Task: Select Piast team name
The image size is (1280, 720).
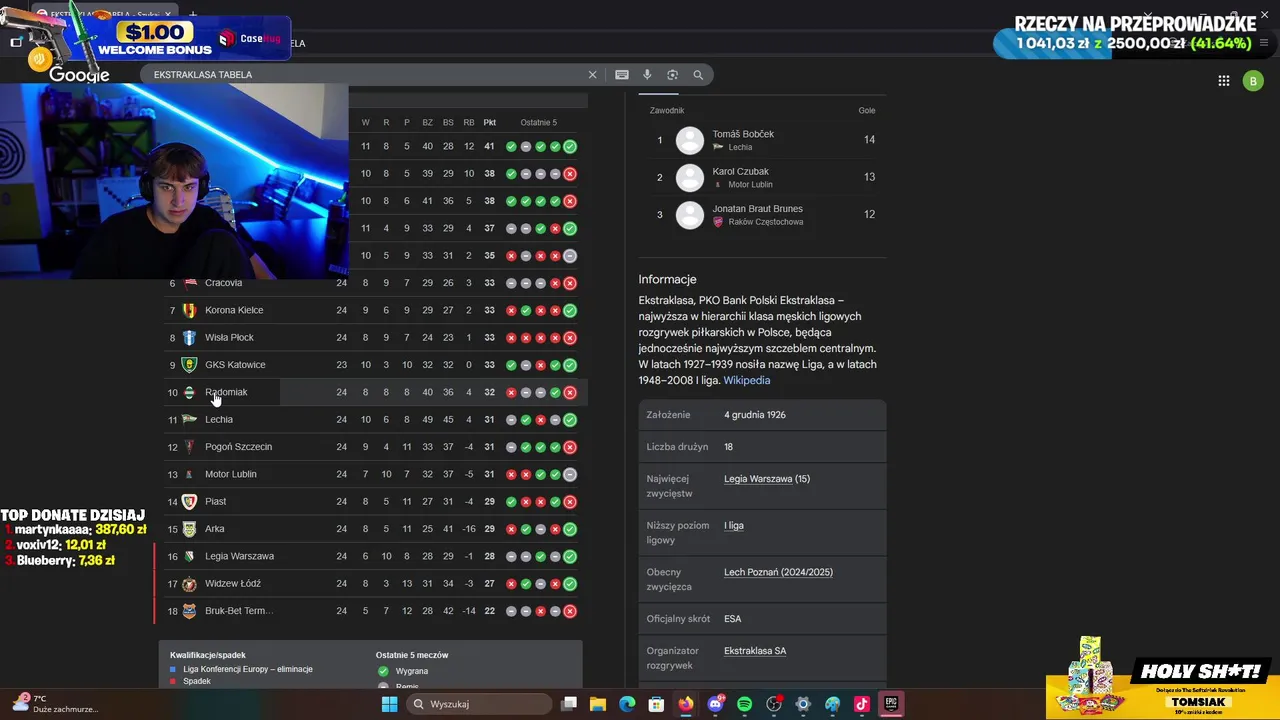Action: (215, 502)
